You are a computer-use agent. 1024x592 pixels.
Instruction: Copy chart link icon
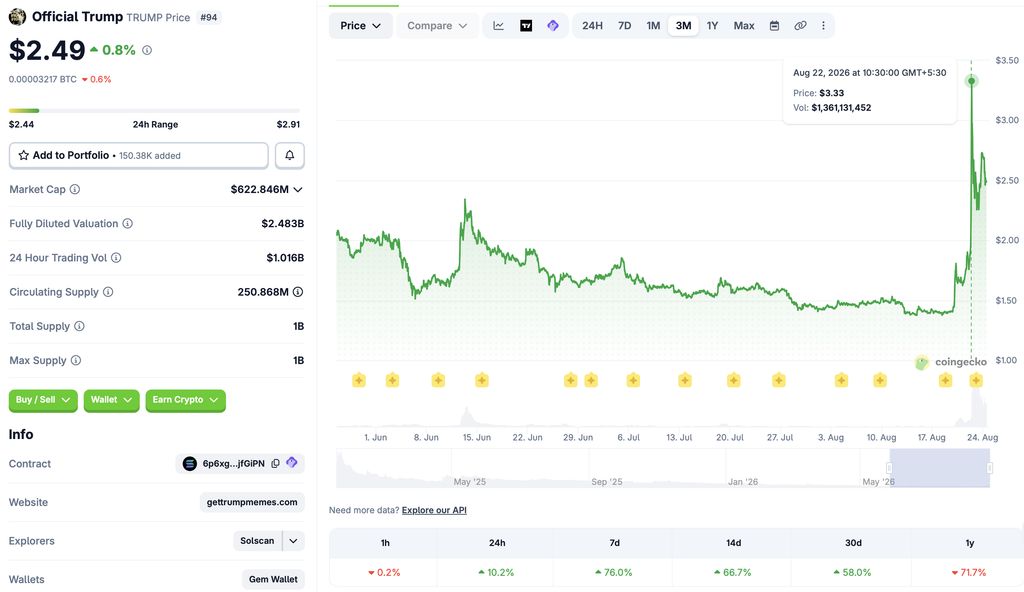(x=800, y=25)
